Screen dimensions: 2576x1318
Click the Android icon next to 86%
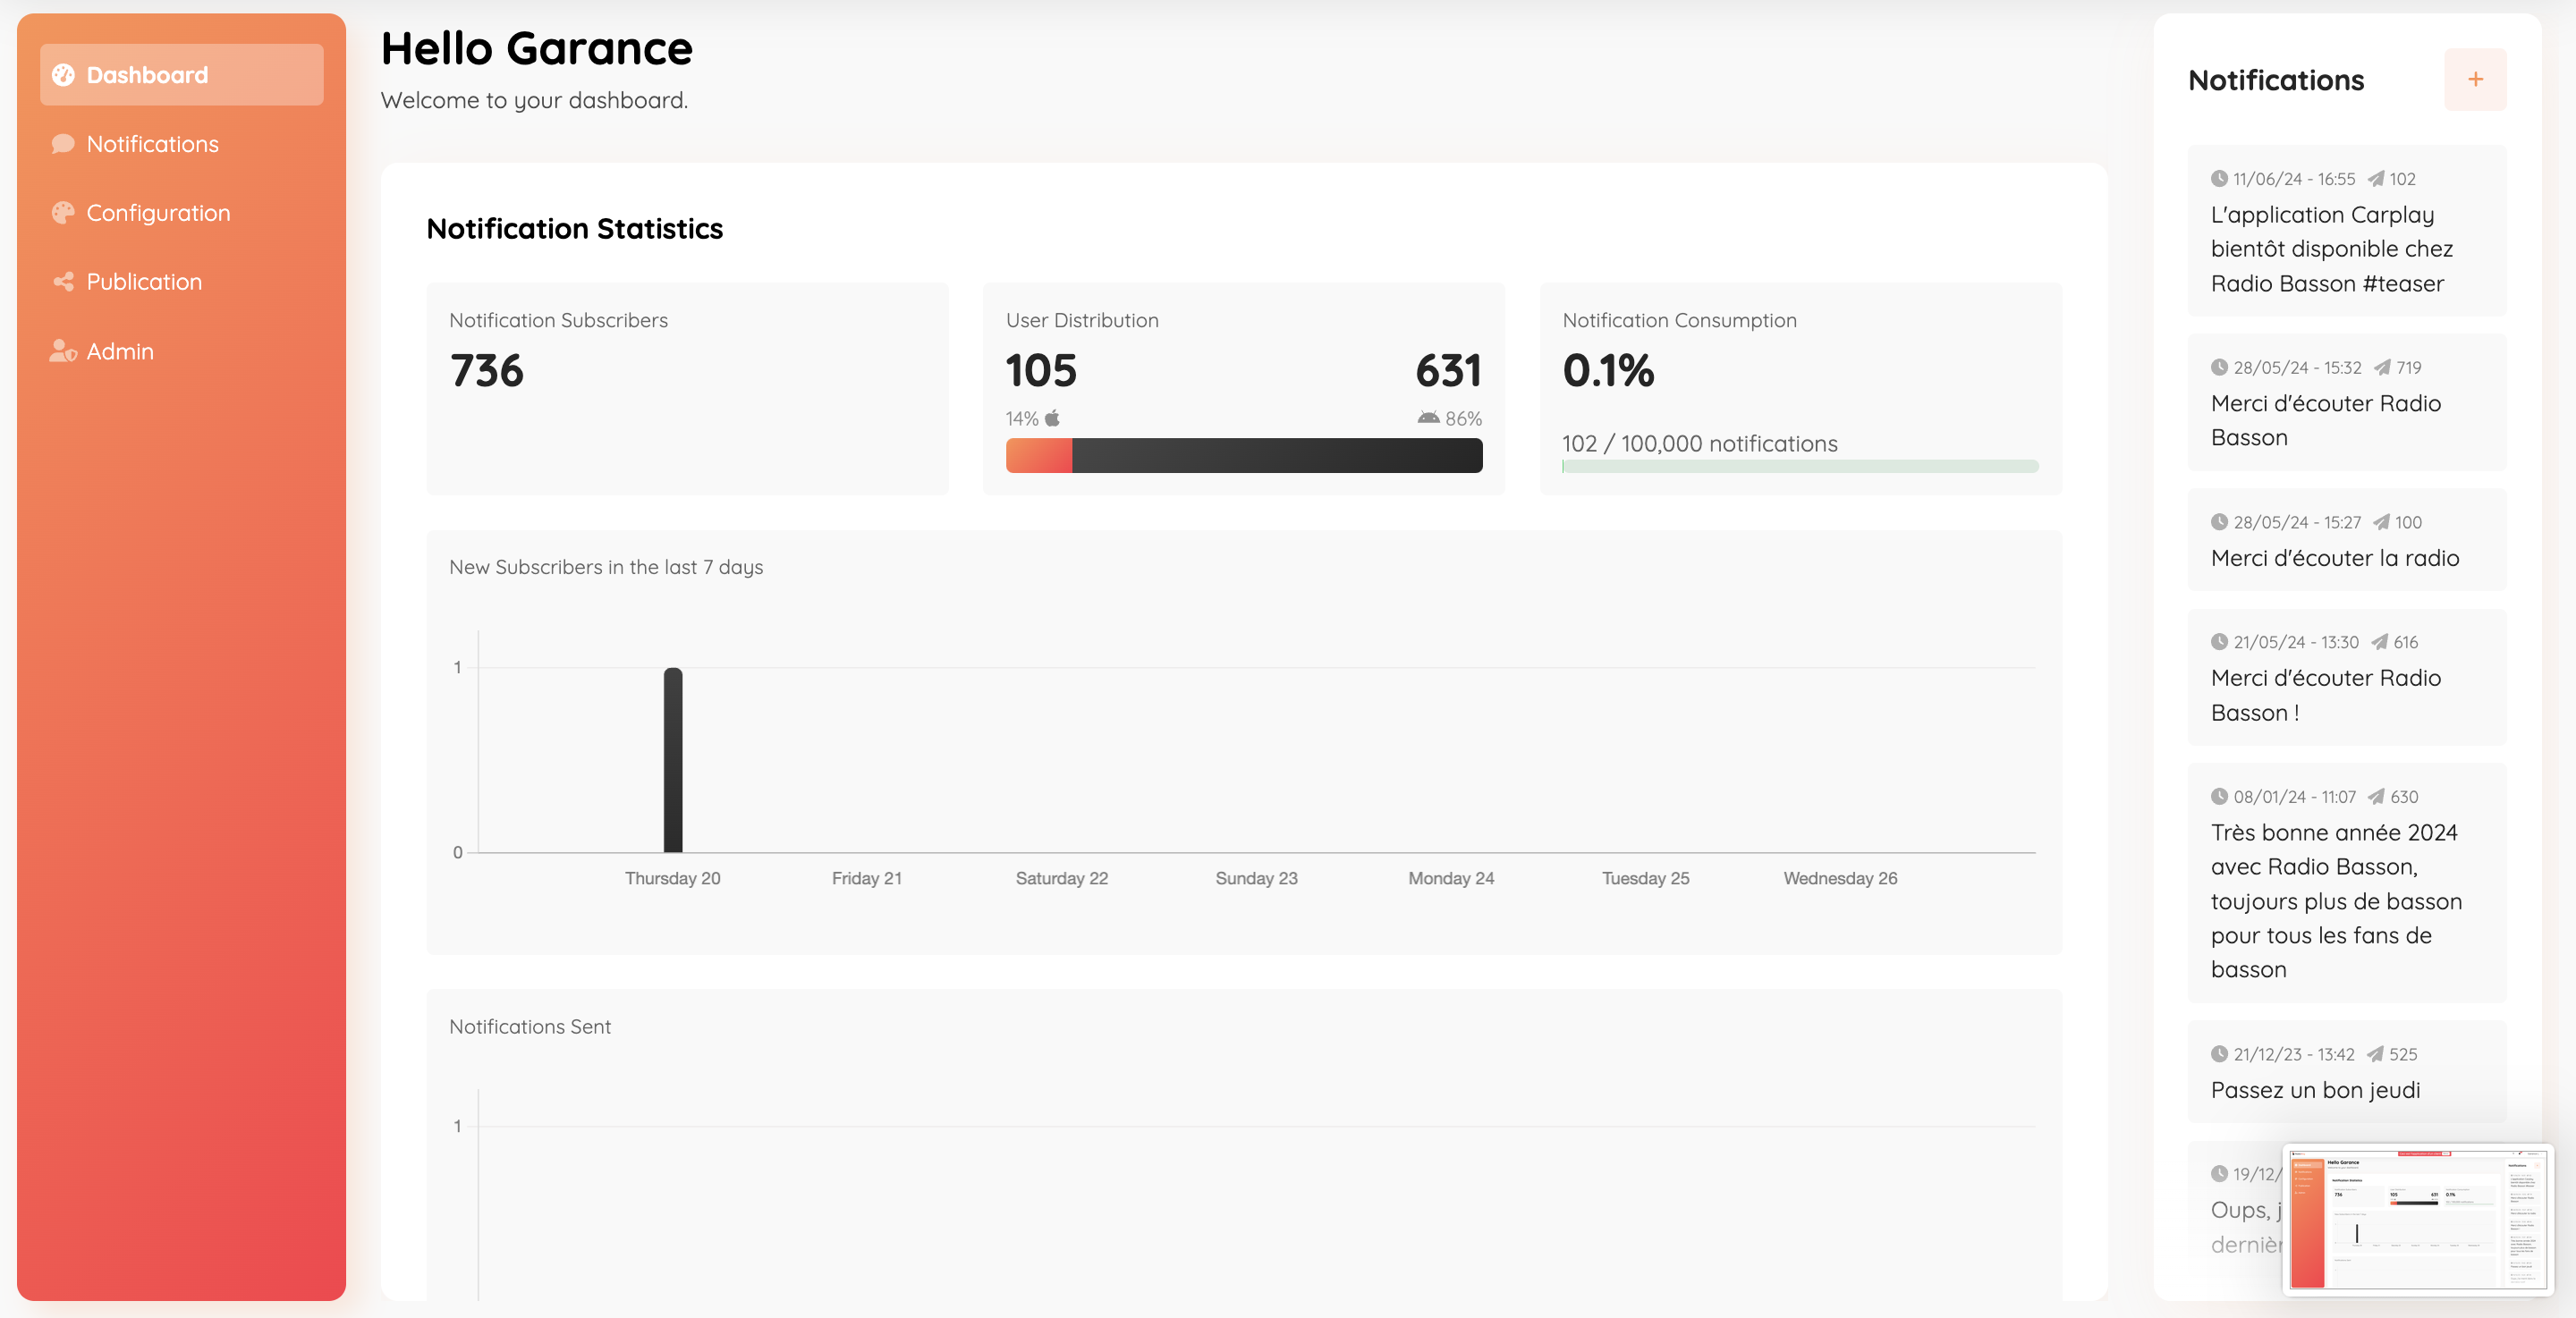click(1428, 418)
